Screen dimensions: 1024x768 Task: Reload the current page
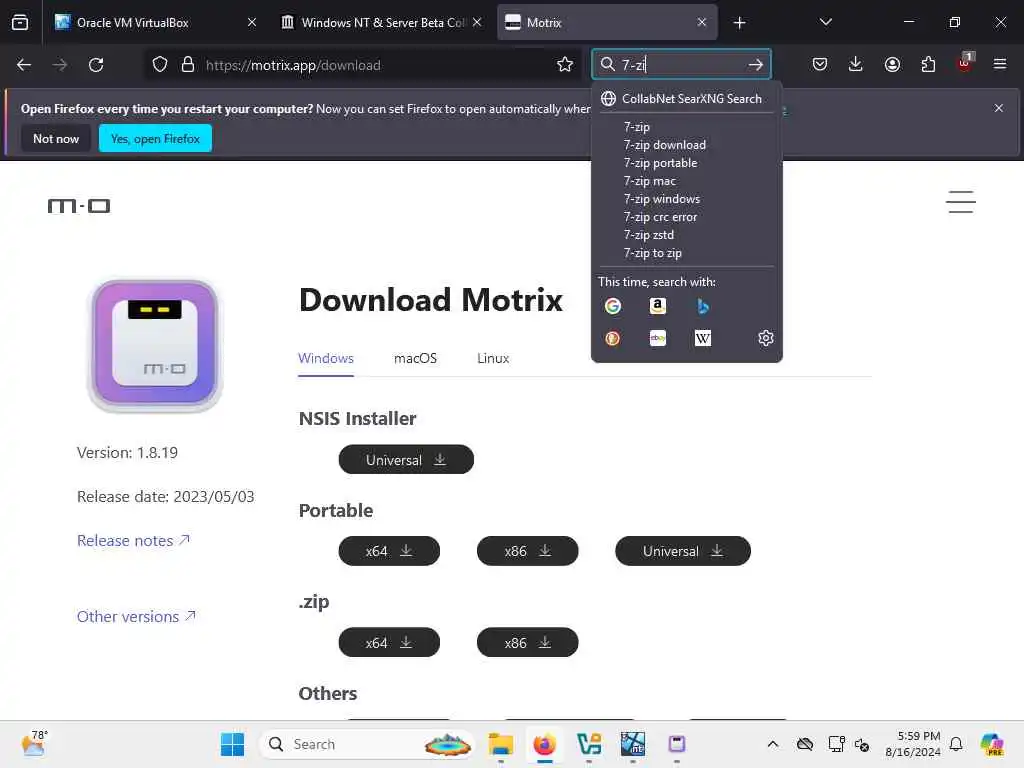point(96,65)
